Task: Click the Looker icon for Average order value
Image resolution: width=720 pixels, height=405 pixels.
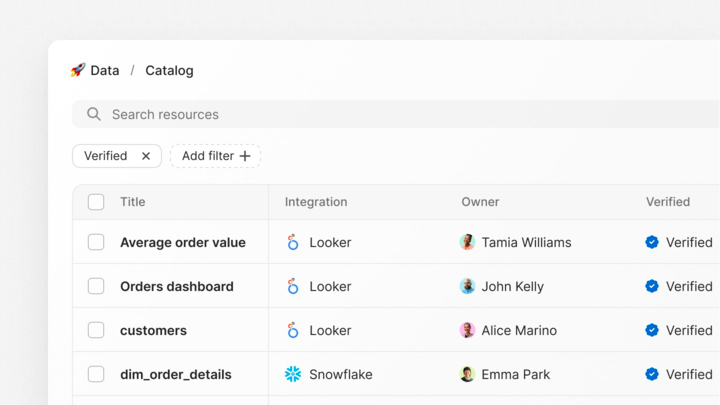Action: click(x=293, y=242)
